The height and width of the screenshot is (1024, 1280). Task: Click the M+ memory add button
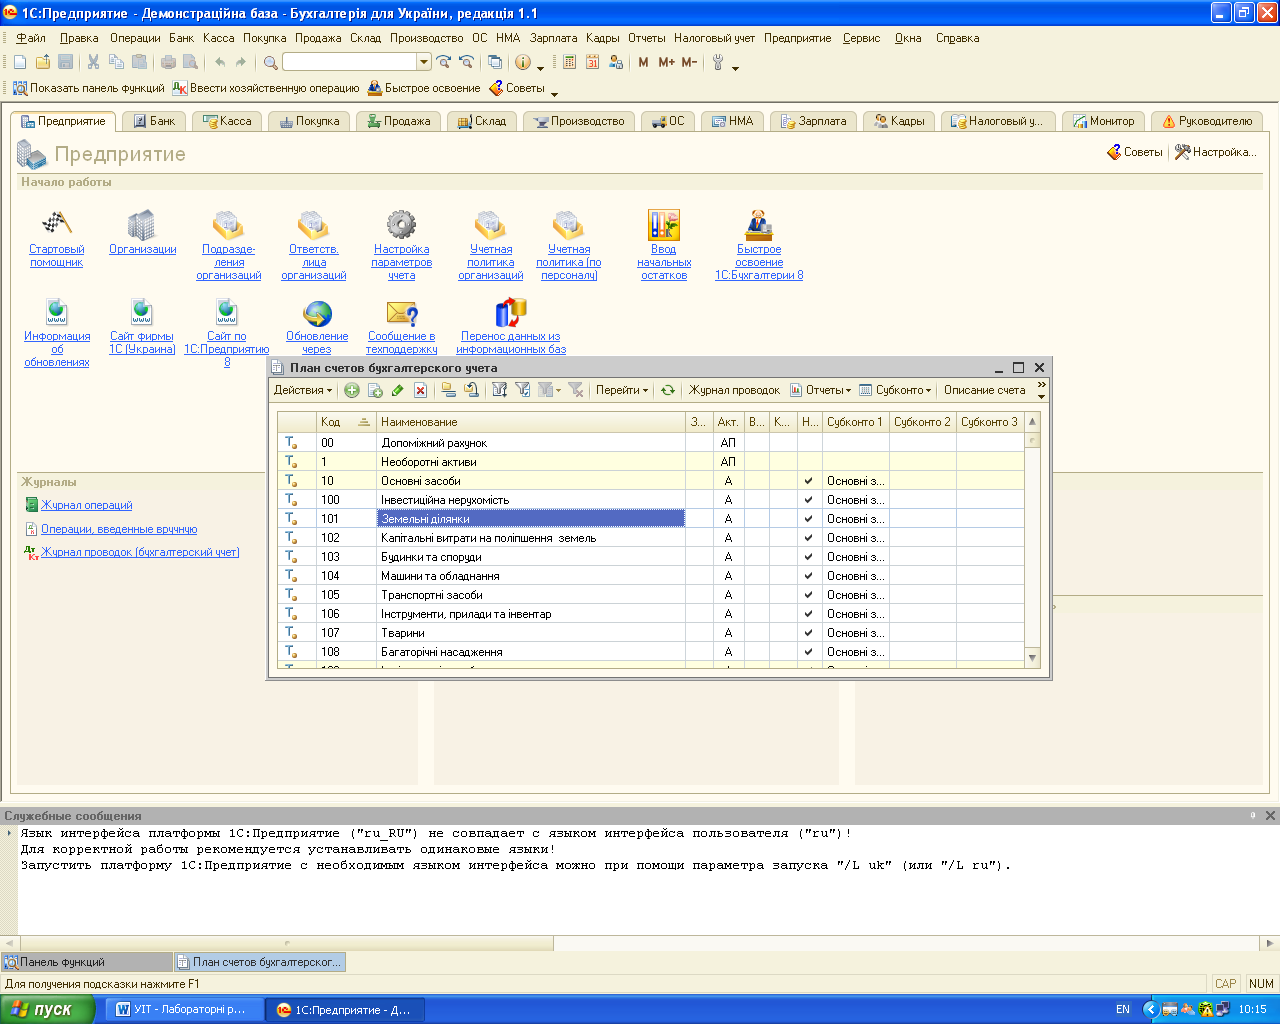(667, 62)
